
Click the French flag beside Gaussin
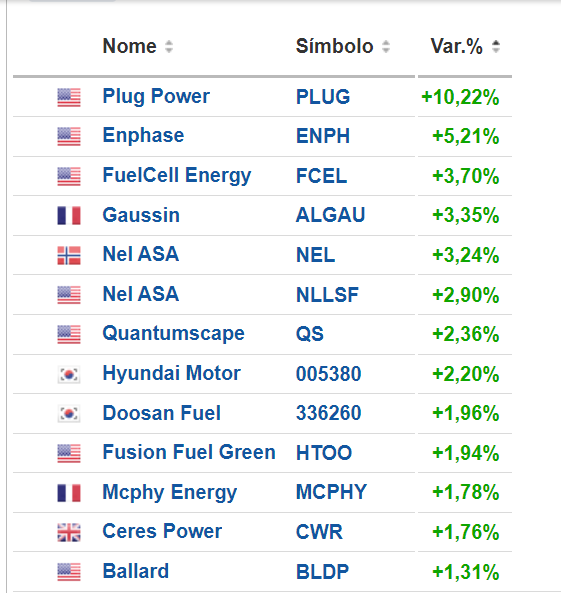pos(69,216)
